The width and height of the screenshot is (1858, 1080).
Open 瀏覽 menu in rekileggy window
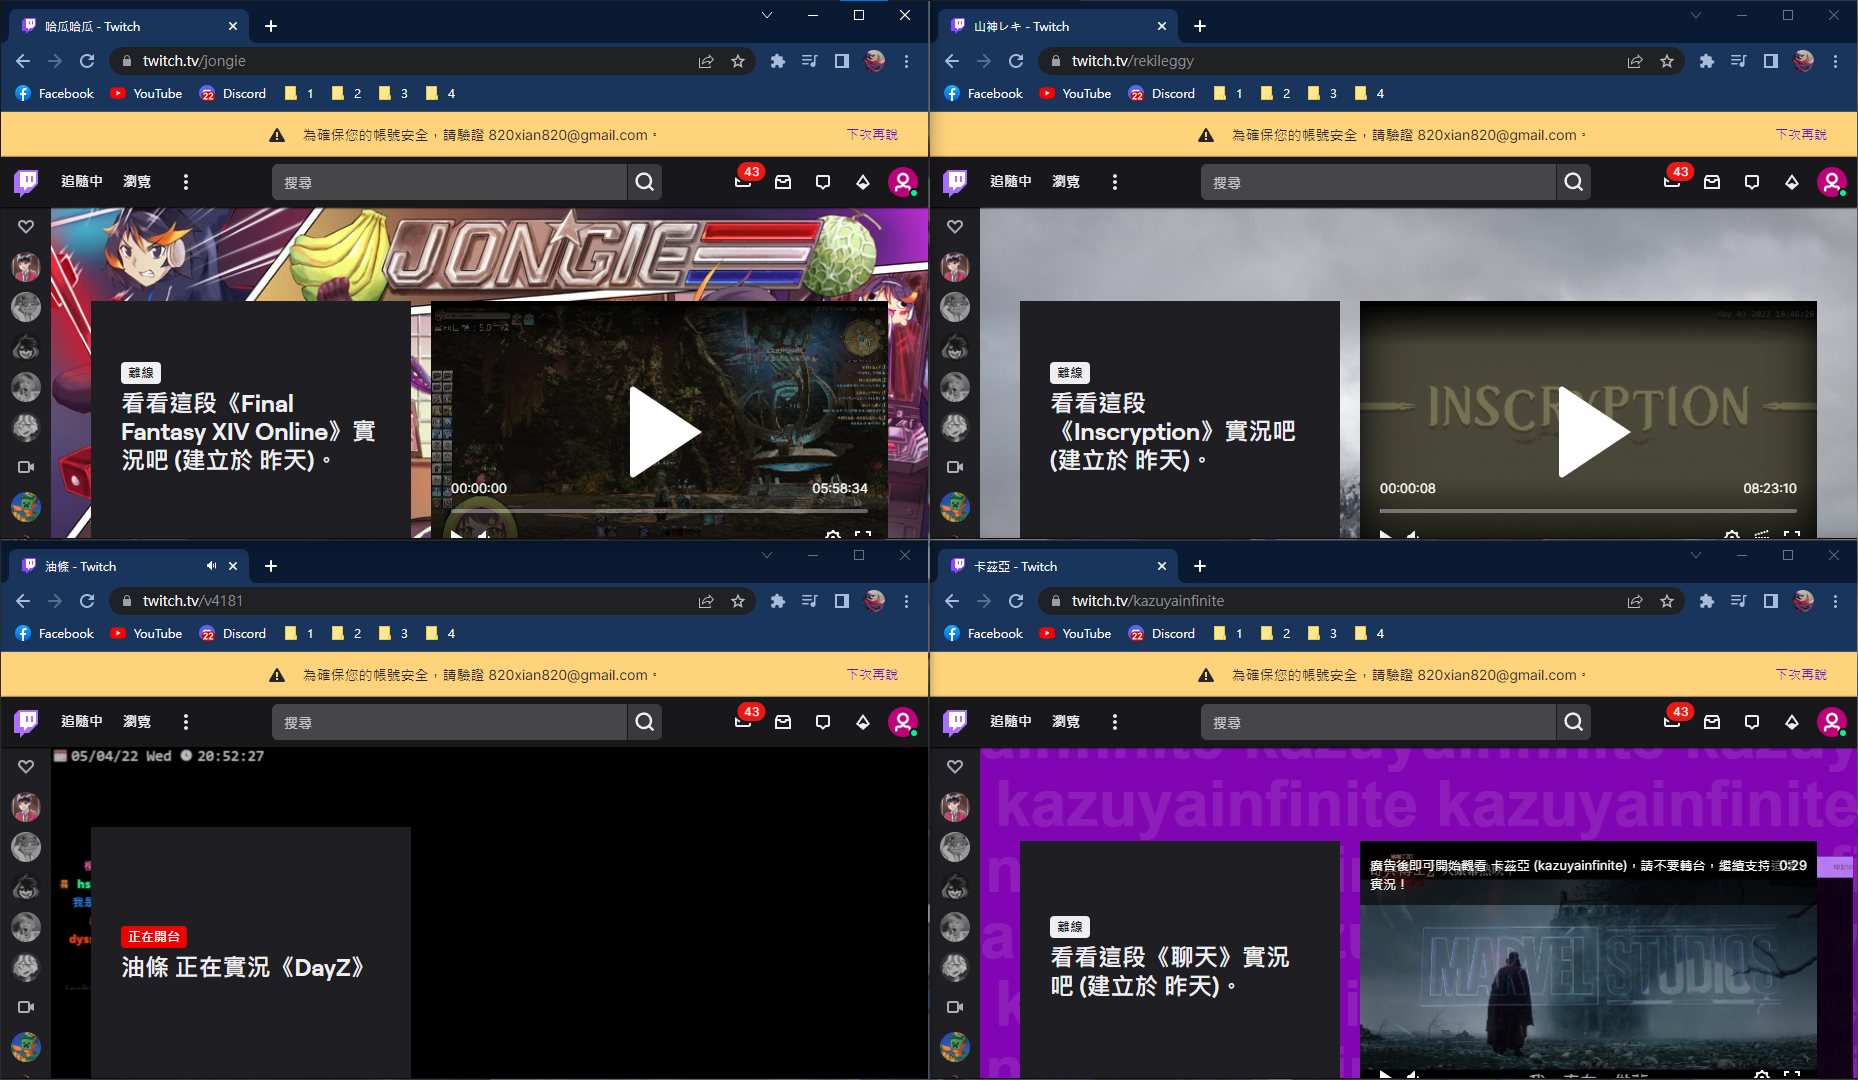1066,182
